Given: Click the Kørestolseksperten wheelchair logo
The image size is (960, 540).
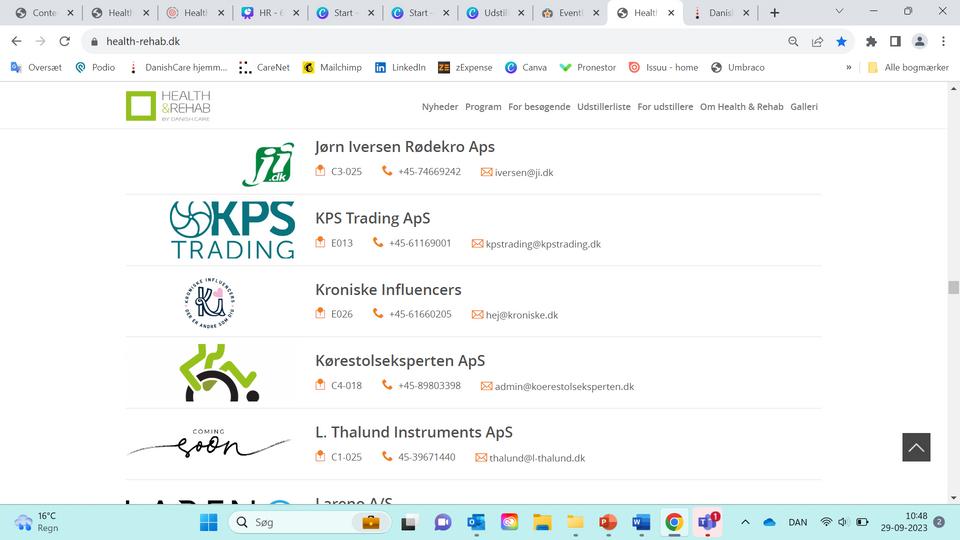Looking at the screenshot, I should (219, 373).
